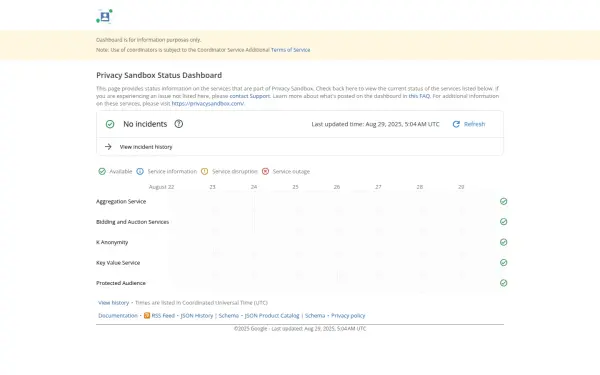Image resolution: width=600 pixels, height=375 pixels.
Task: Click the Bidding and Auction Services status checkmark
Action: (504, 222)
